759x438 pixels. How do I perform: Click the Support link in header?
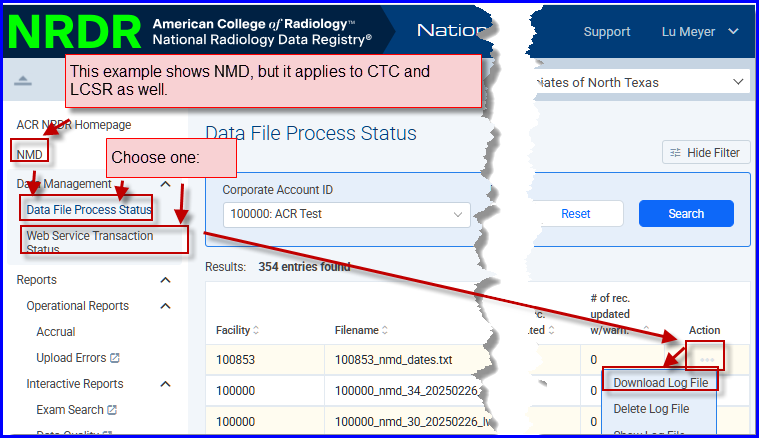[607, 31]
